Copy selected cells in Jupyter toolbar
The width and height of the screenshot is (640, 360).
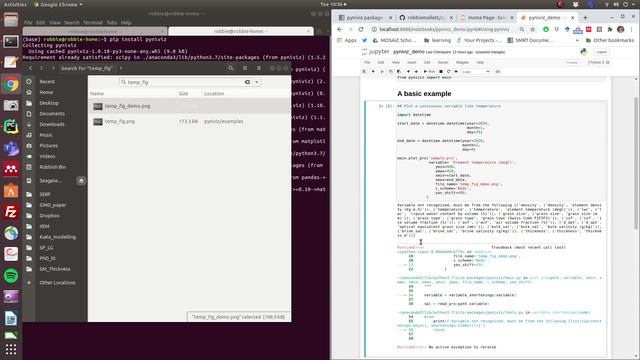(391, 71)
